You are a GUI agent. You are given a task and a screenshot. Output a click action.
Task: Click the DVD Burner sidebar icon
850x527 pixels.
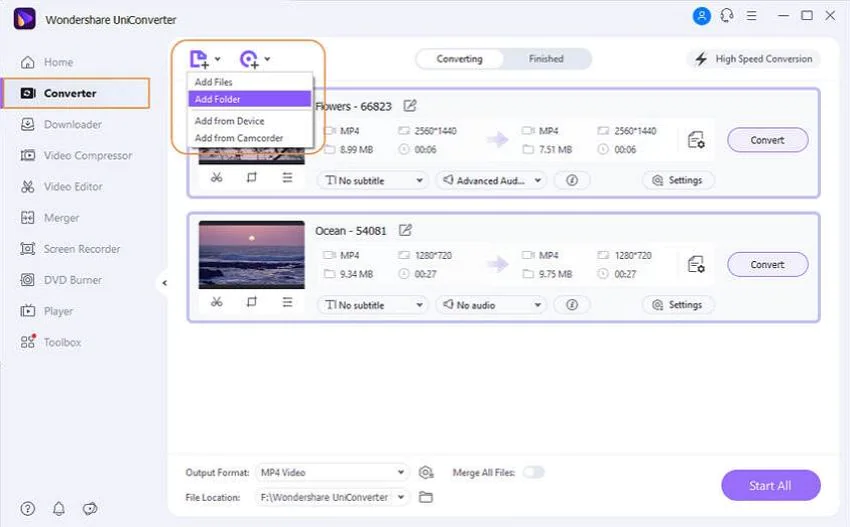point(27,280)
